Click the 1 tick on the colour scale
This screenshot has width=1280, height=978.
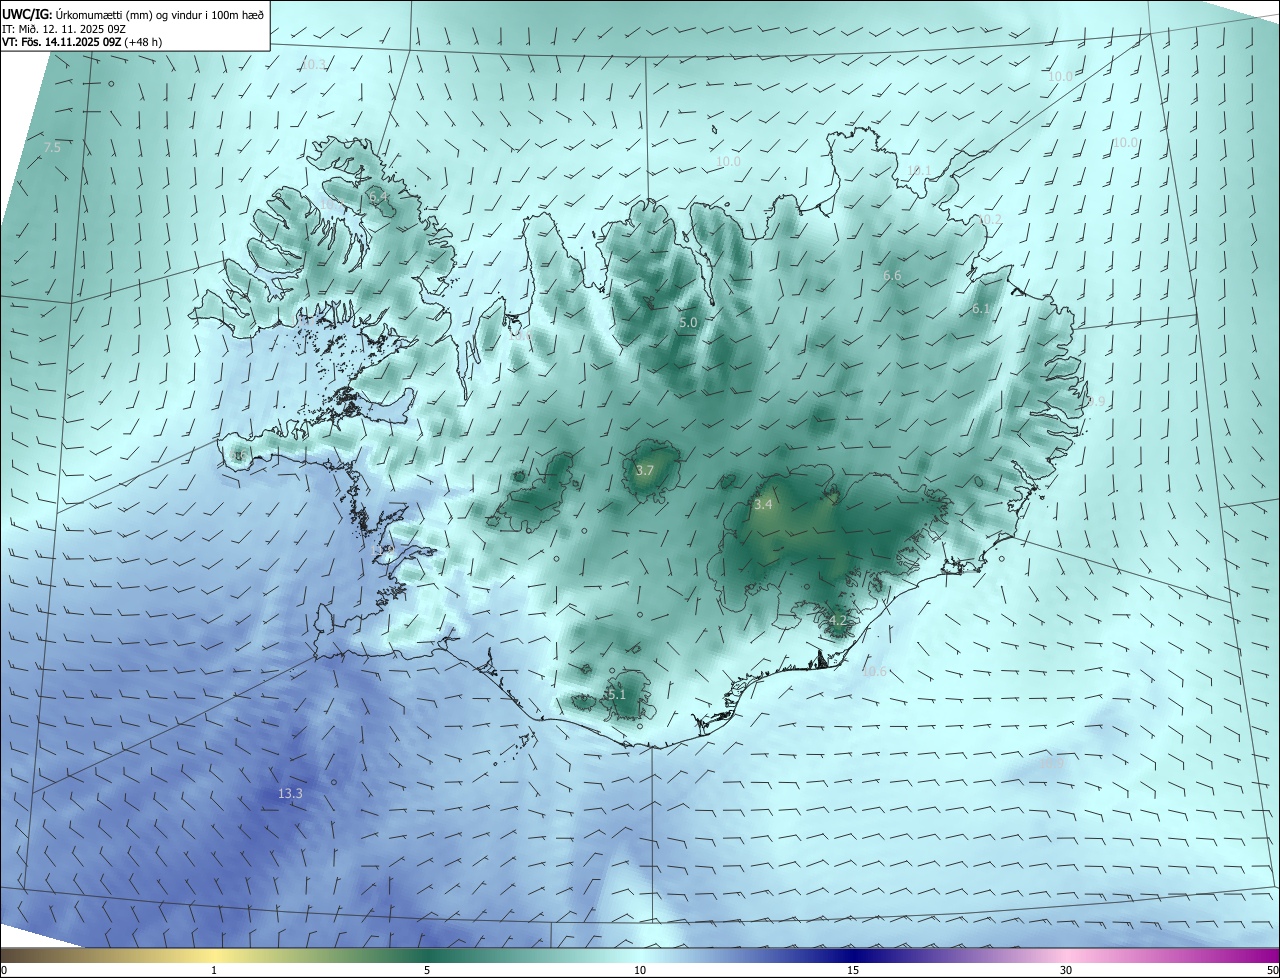[x=214, y=970]
